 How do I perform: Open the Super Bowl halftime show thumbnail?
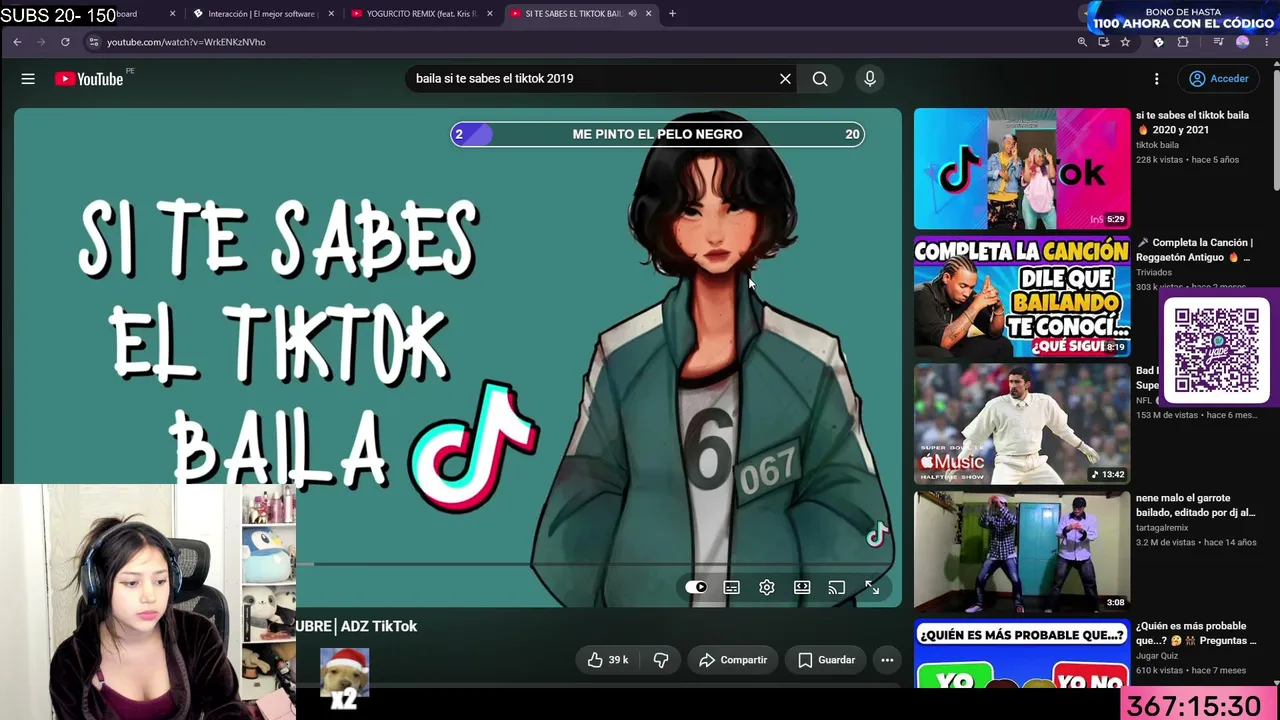(x=1022, y=425)
